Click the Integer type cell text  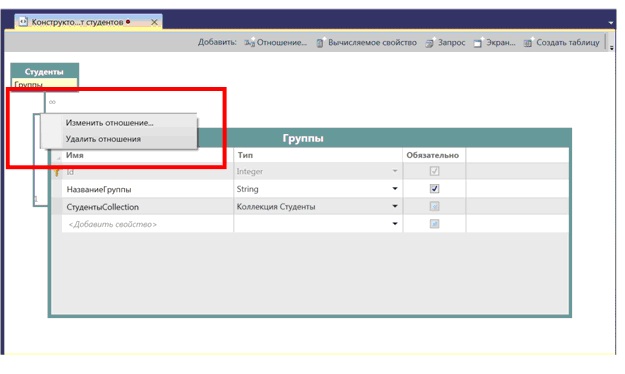point(250,171)
